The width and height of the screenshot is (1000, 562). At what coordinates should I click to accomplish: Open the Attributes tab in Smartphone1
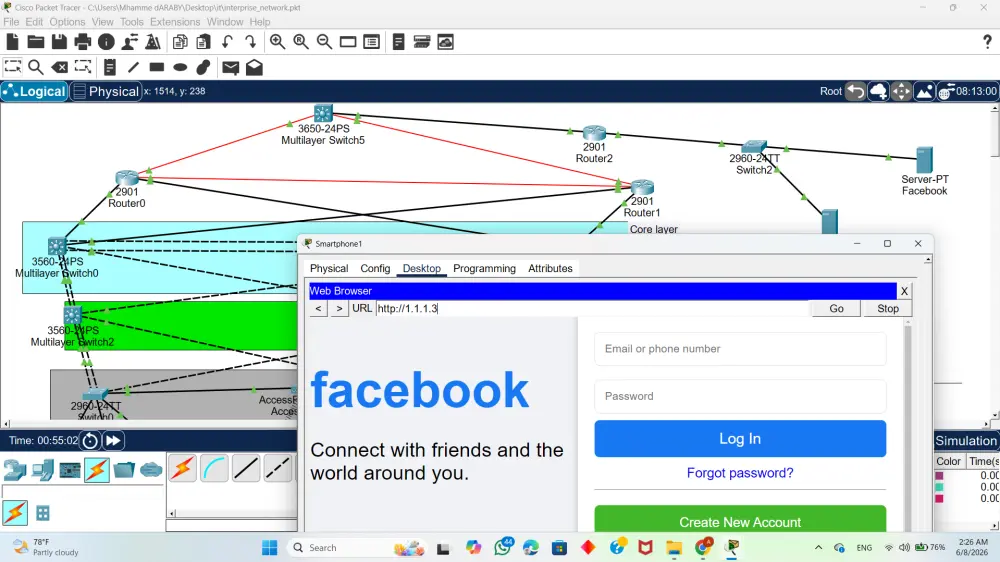click(x=550, y=269)
